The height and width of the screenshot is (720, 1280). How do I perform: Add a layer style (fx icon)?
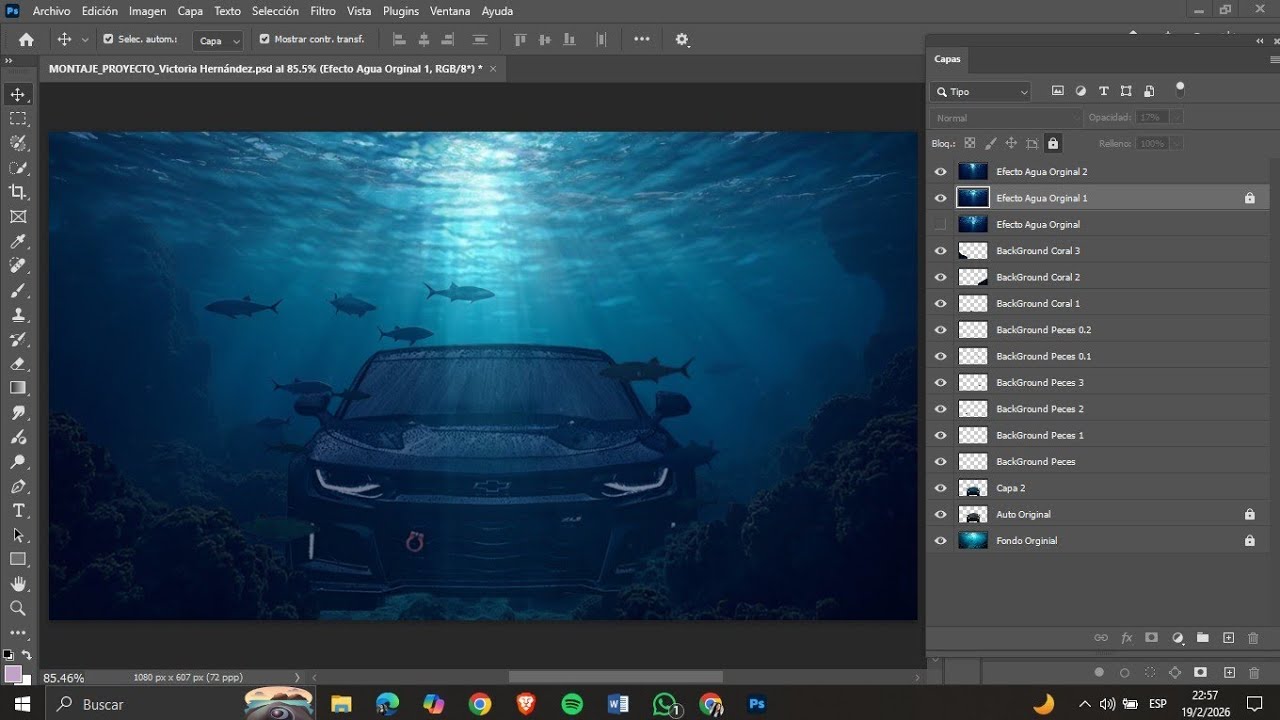(1126, 638)
